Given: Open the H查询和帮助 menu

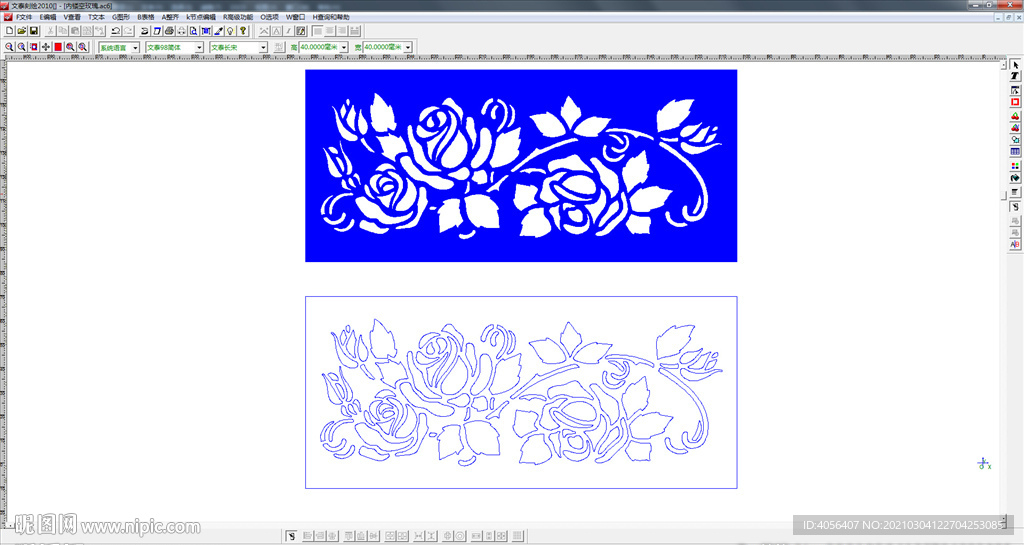Looking at the screenshot, I should (331, 17).
